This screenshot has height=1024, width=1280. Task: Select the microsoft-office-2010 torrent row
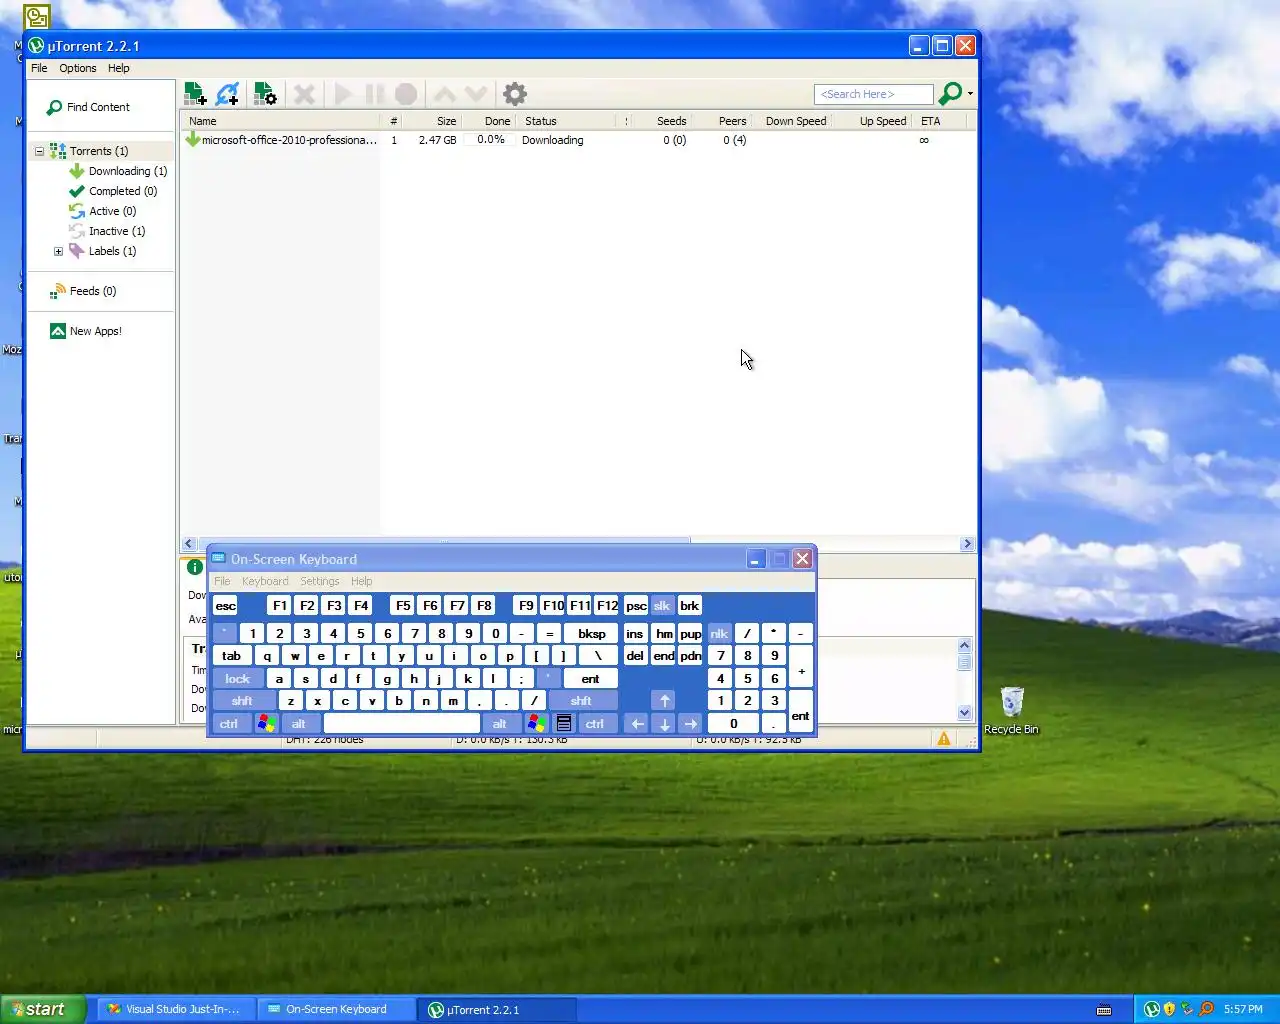tap(578, 140)
